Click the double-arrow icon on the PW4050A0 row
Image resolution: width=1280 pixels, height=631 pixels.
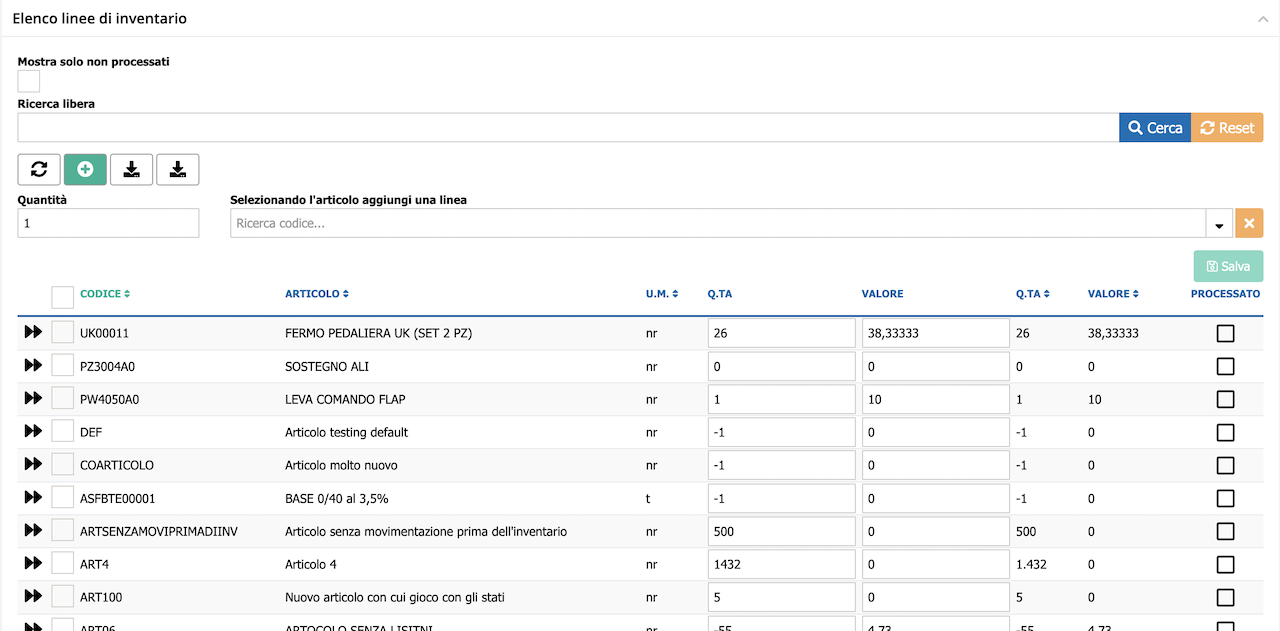(x=33, y=399)
